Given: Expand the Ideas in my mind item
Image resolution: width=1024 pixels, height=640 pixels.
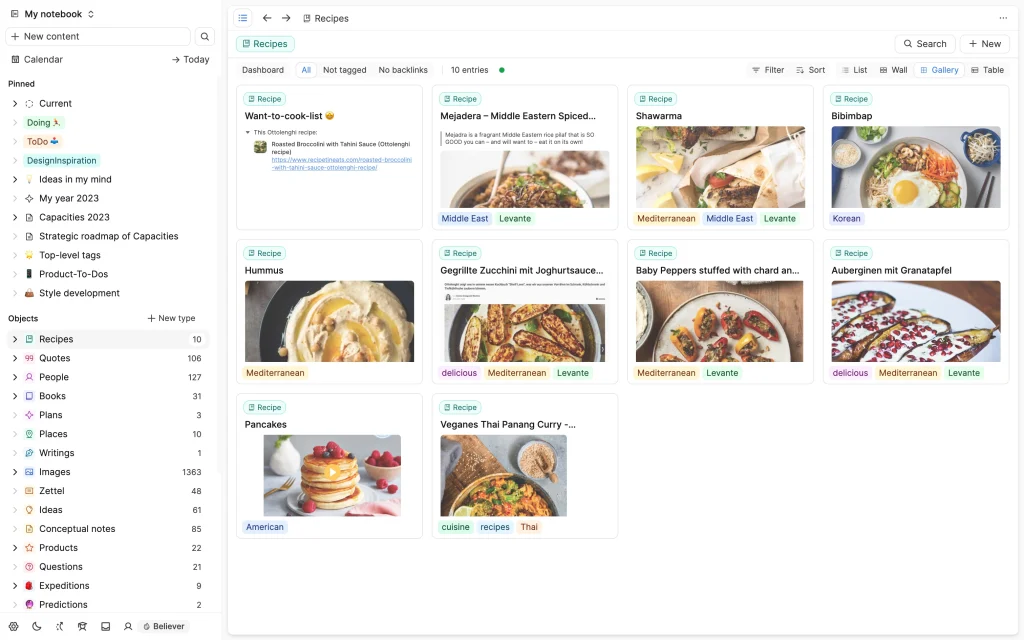Looking at the screenshot, I should tap(15, 180).
